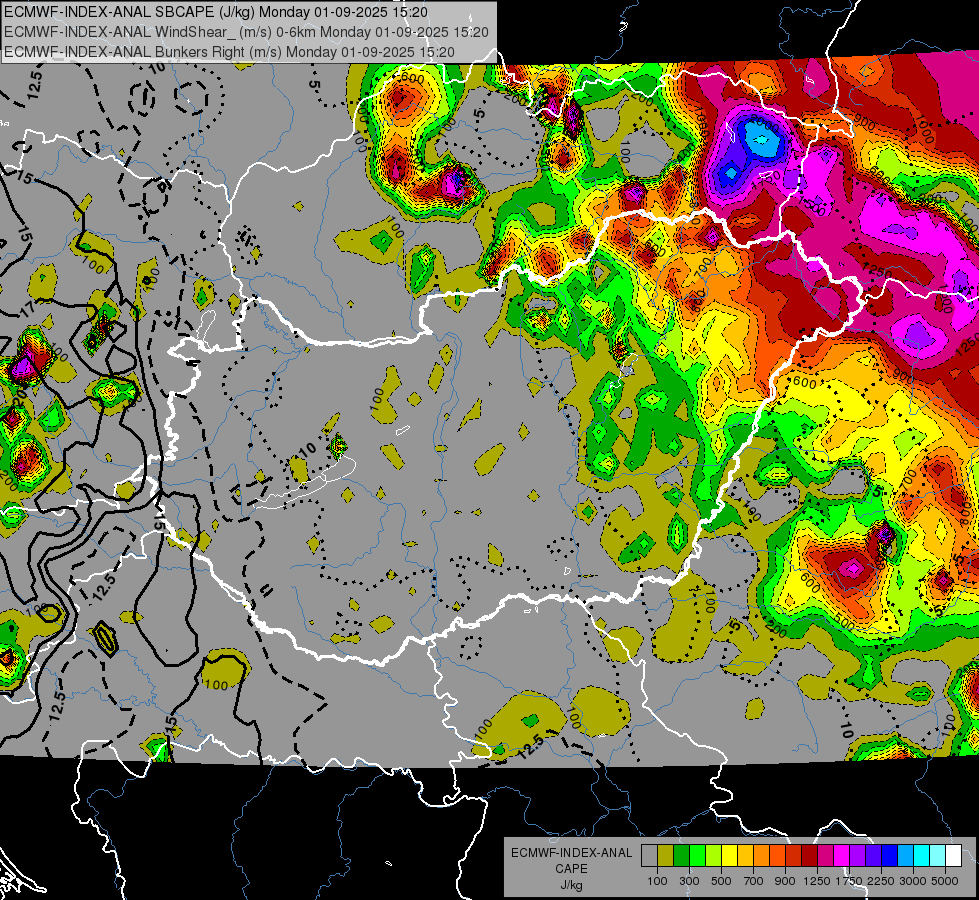Click the gray swatch in CAPE legend

(x=649, y=856)
